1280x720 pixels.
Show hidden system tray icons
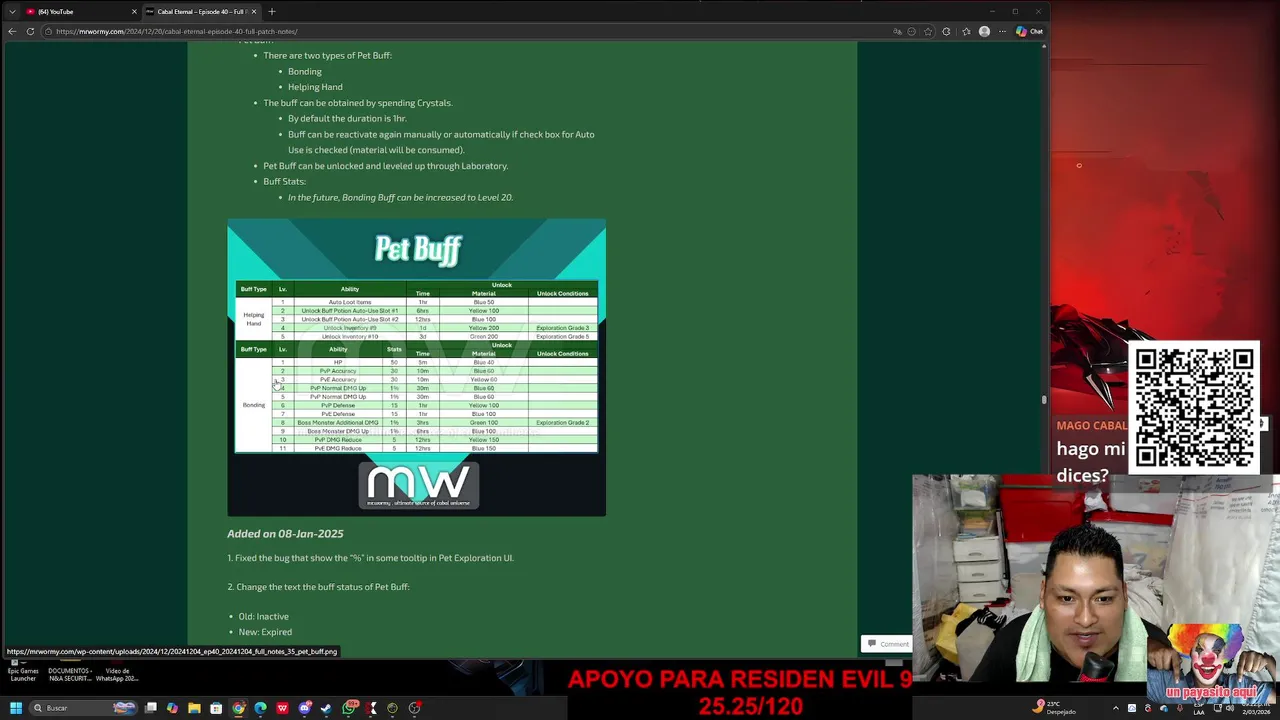(x=1116, y=708)
